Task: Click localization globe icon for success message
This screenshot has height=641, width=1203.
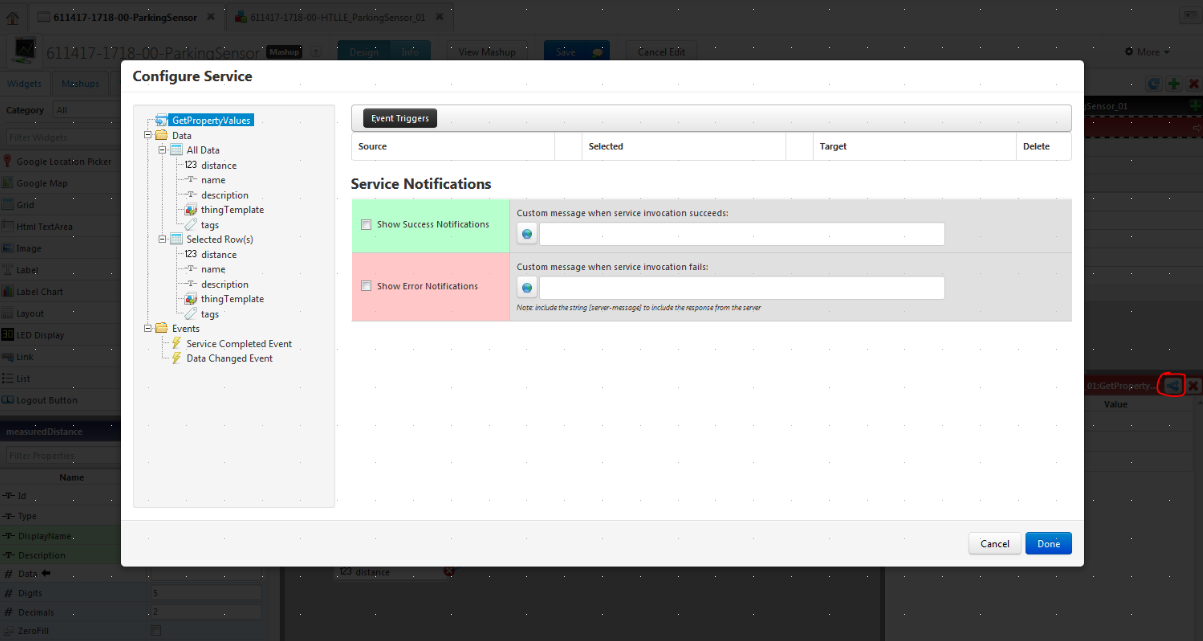Action: click(x=527, y=234)
